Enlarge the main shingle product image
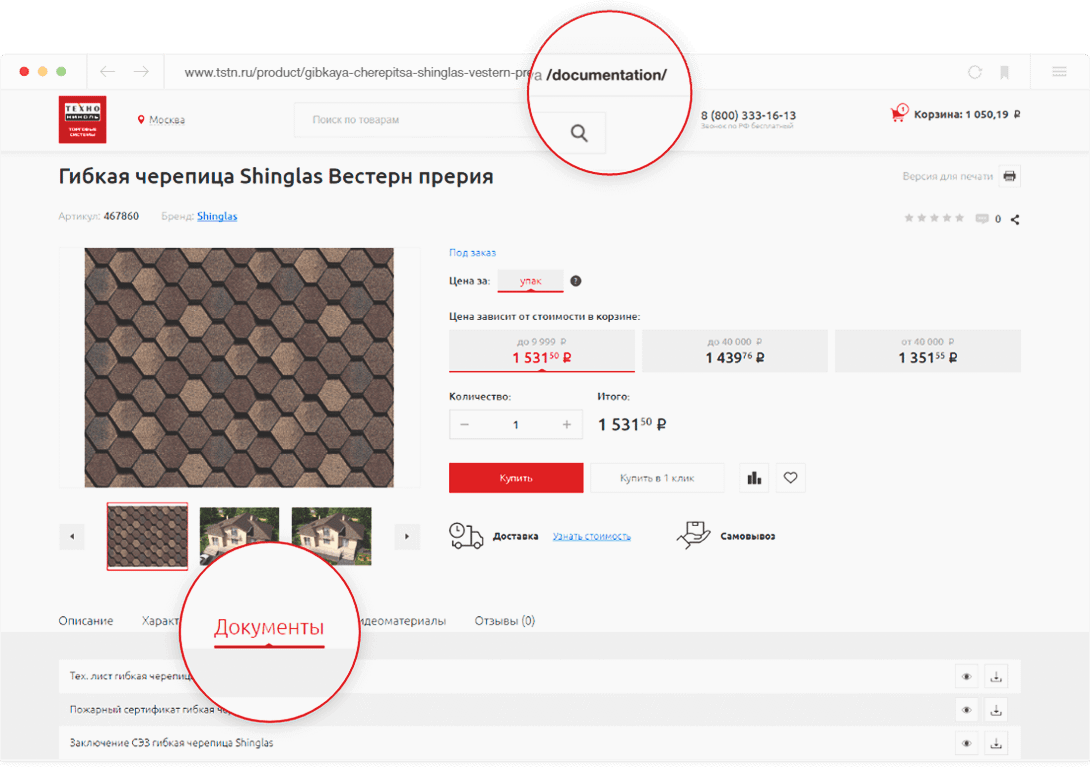1090x767 pixels. pyautogui.click(x=239, y=368)
